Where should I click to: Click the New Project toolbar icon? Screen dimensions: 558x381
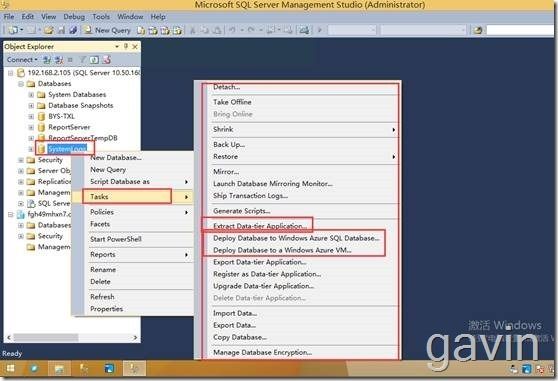[13, 30]
